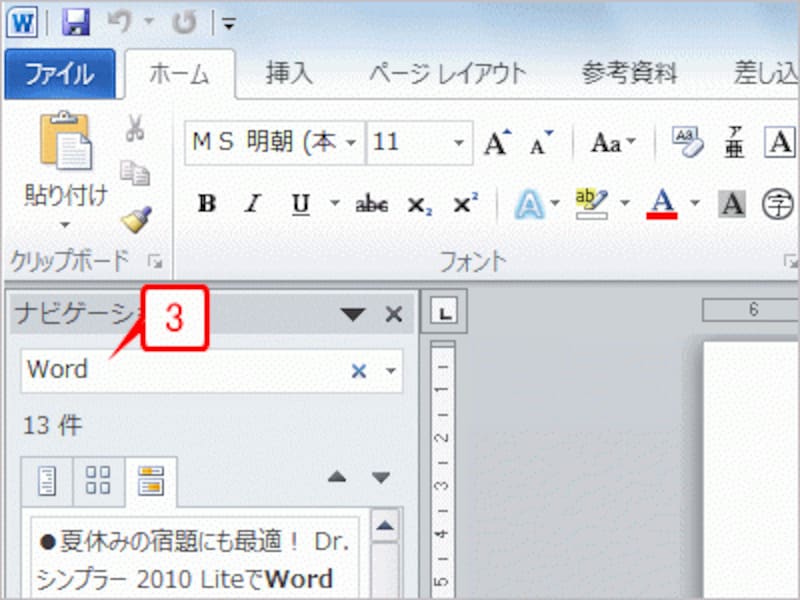Apply text effects with the glowing A icon
The width and height of the screenshot is (800, 600).
tap(529, 204)
